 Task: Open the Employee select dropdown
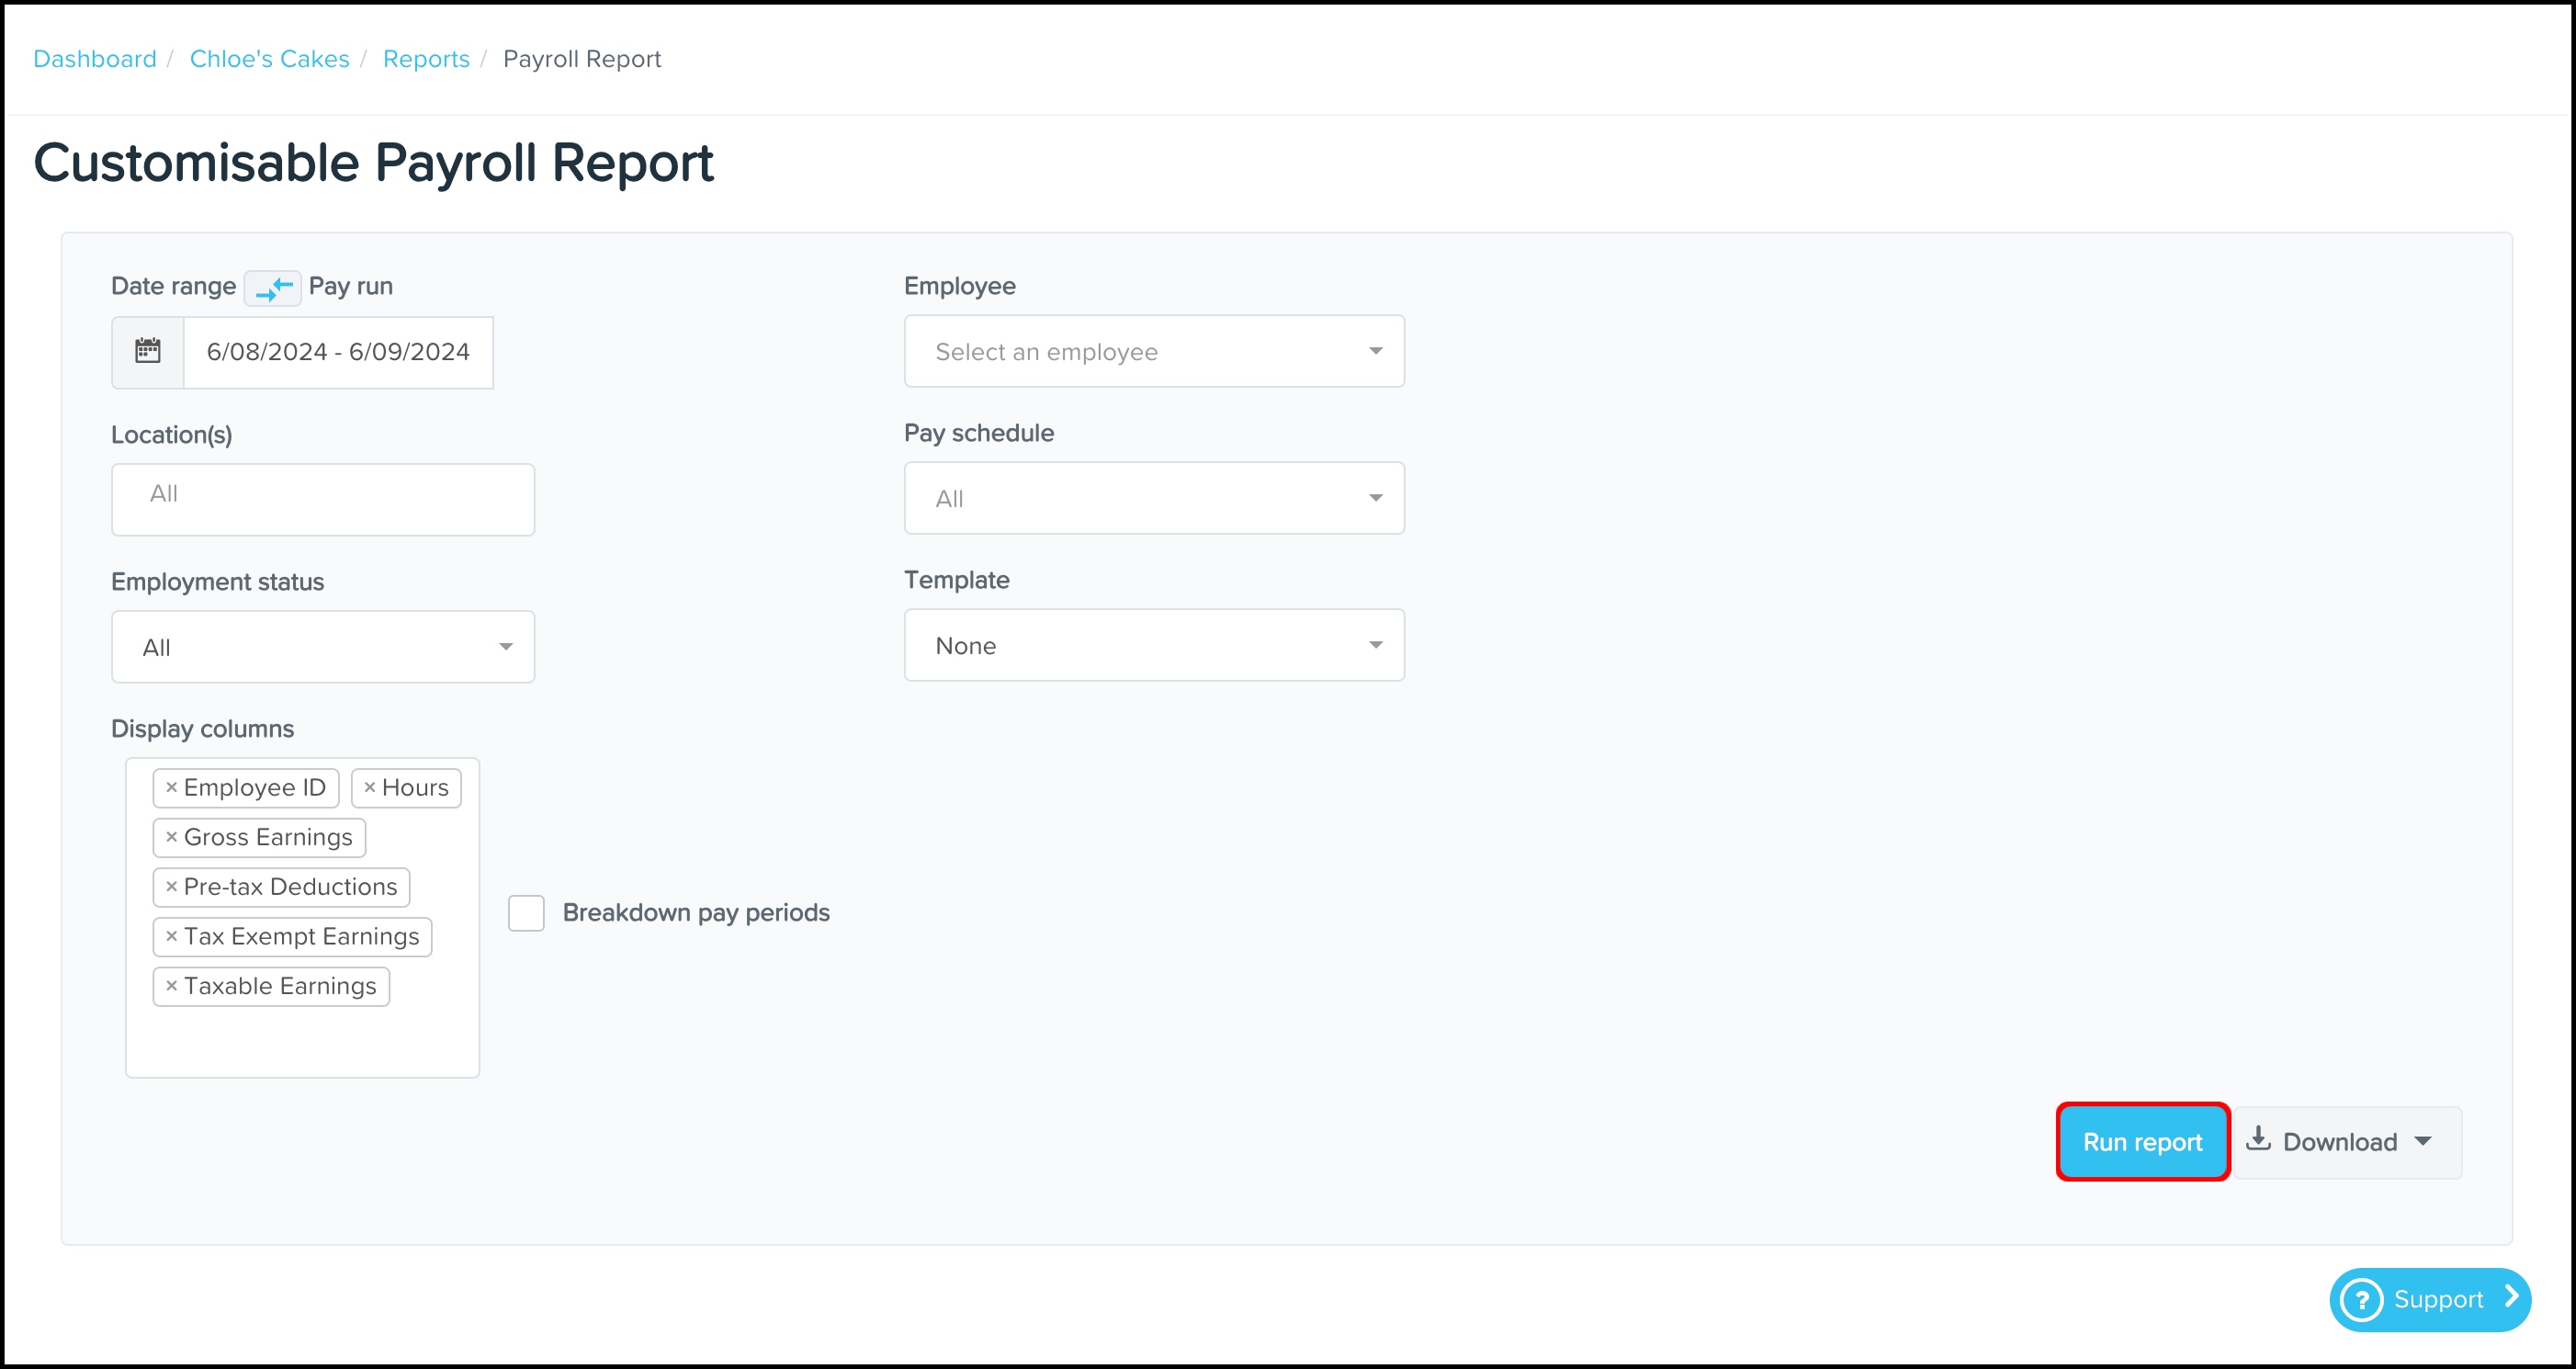point(1153,351)
